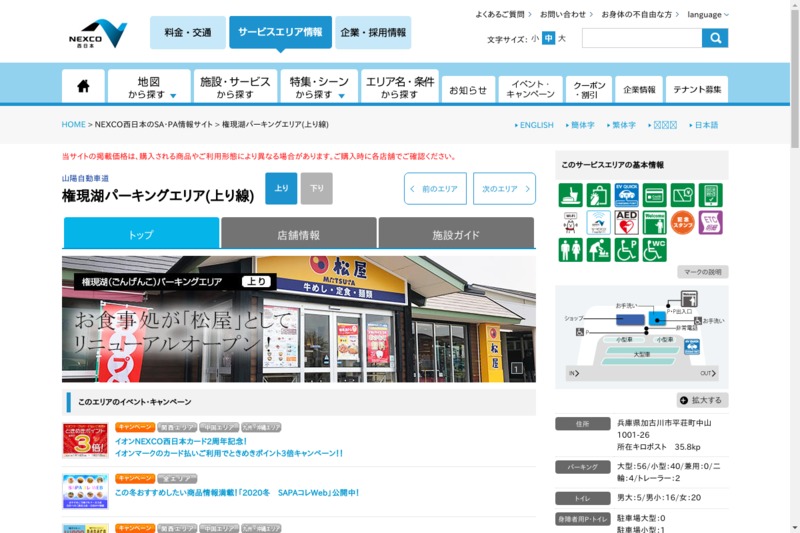Click the home icon in navigation bar
The height and width of the screenshot is (533, 800).
click(x=83, y=86)
